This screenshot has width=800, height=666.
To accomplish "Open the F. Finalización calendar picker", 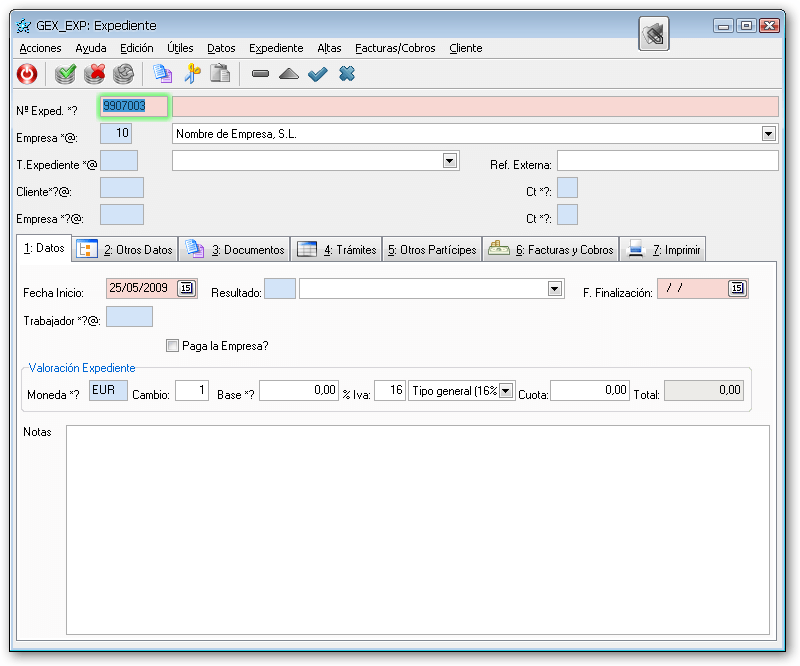I will [x=737, y=289].
